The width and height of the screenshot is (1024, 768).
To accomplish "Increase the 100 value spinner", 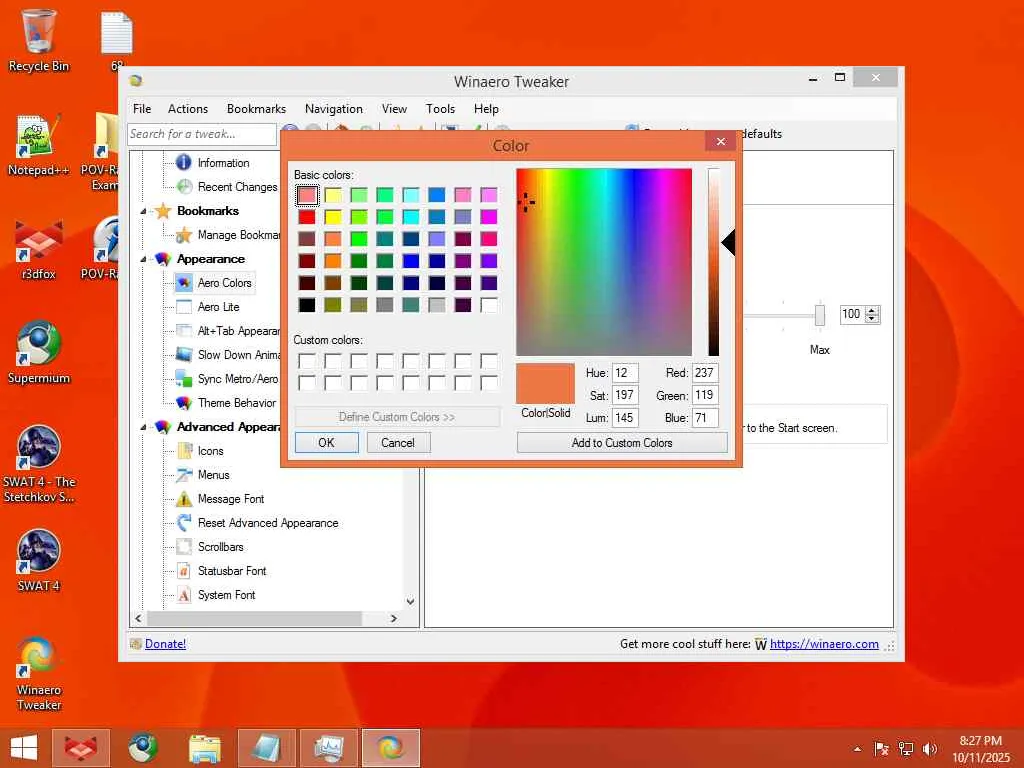I will [872, 310].
